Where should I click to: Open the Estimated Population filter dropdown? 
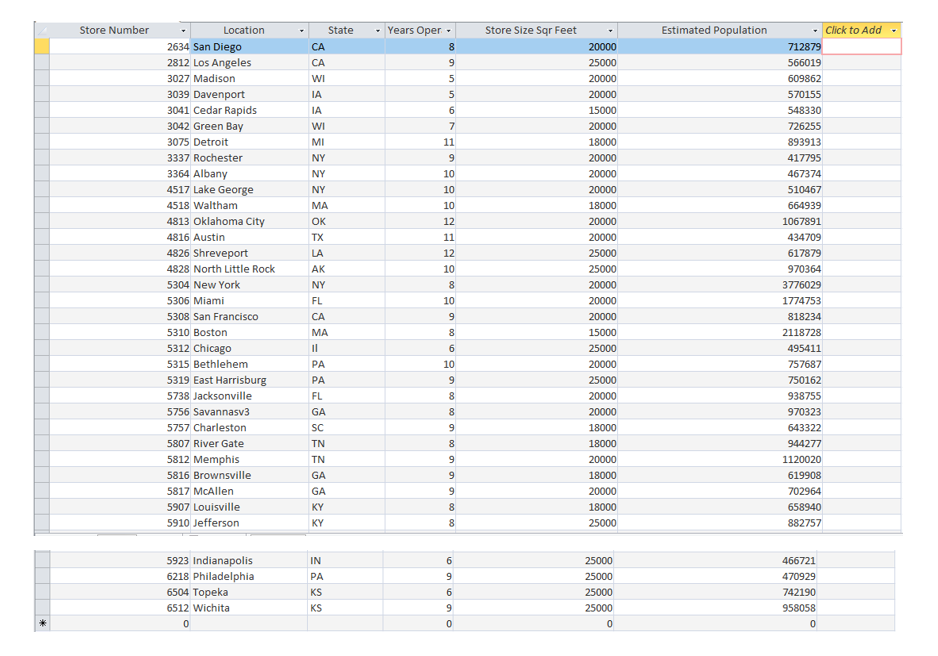(817, 30)
